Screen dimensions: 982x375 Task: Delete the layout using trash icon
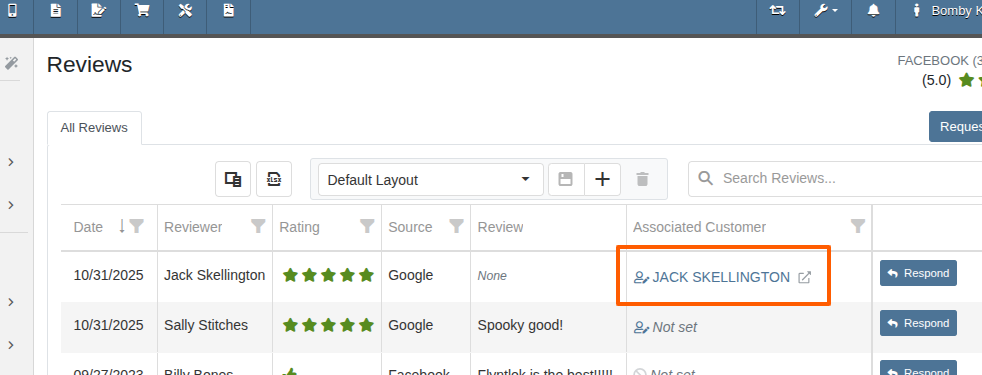coord(642,180)
